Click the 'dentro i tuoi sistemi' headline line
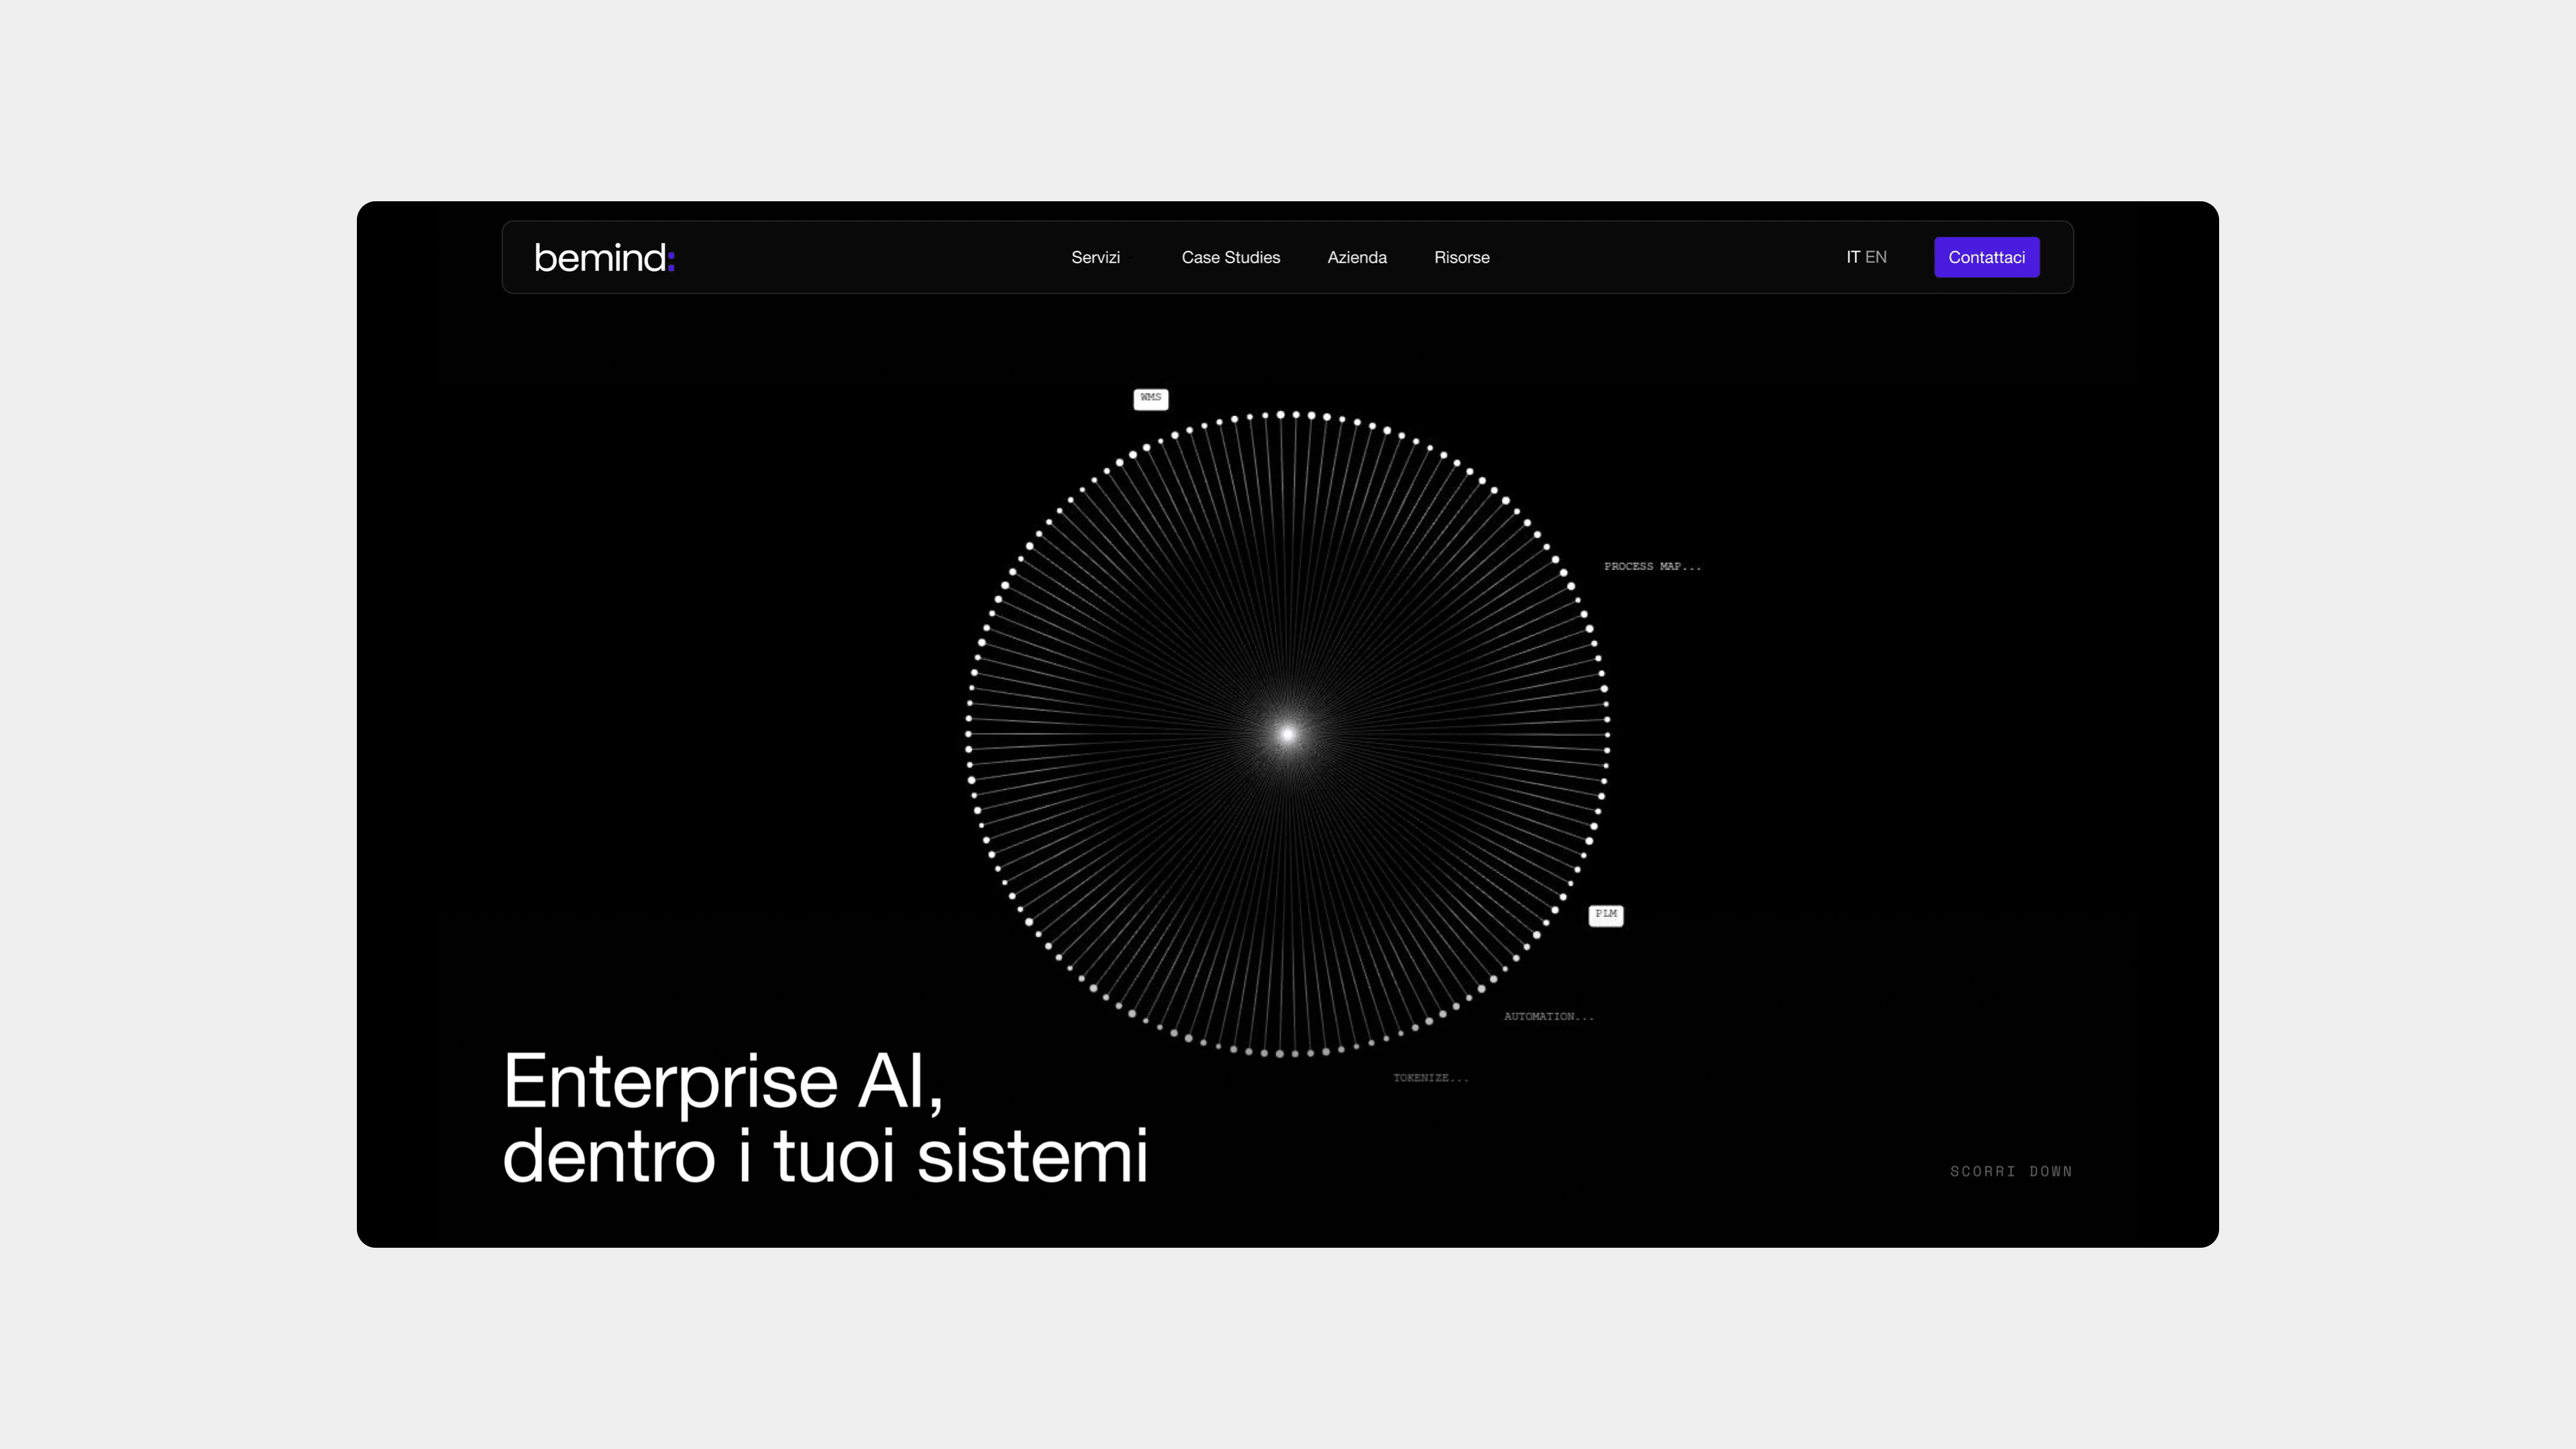 (825, 1156)
